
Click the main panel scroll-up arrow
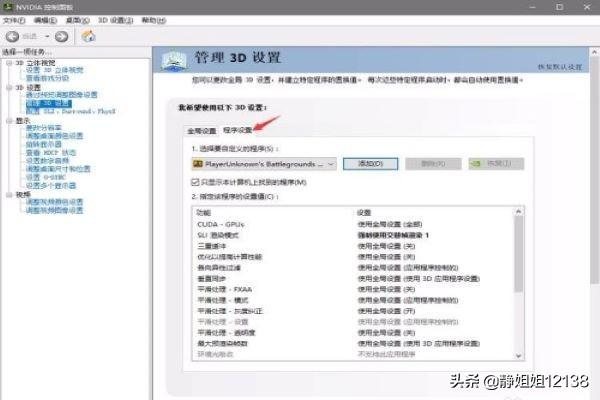click(595, 52)
